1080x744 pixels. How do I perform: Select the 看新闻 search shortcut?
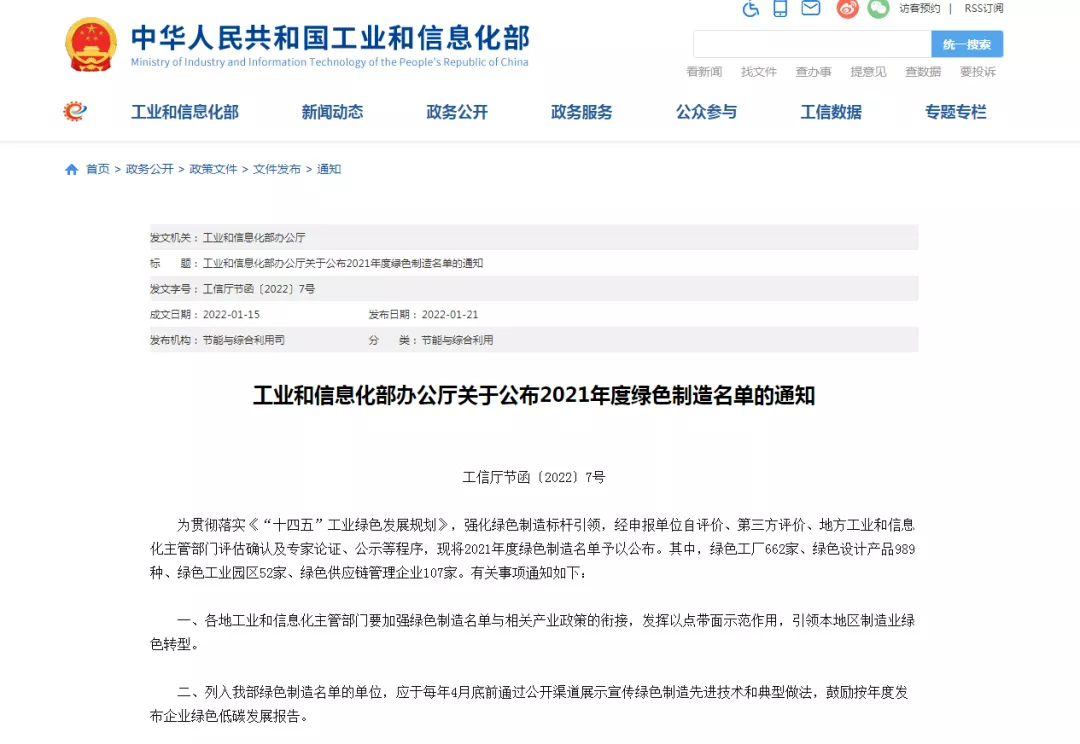click(704, 72)
